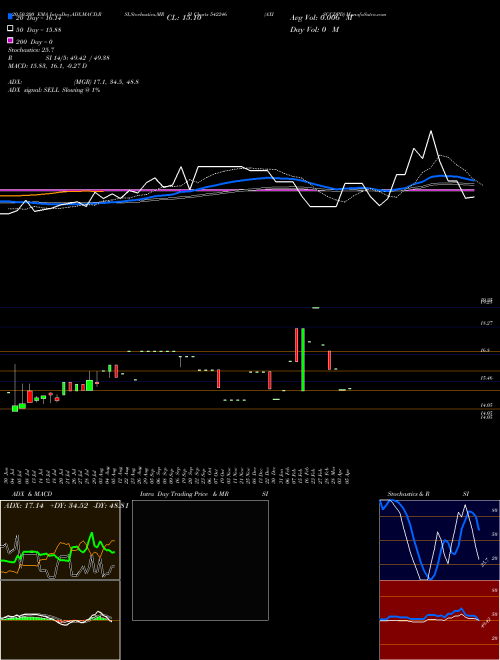Open the empty Intra Day Trading Price panel
This screenshot has height=660, width=500.
click(200, 560)
